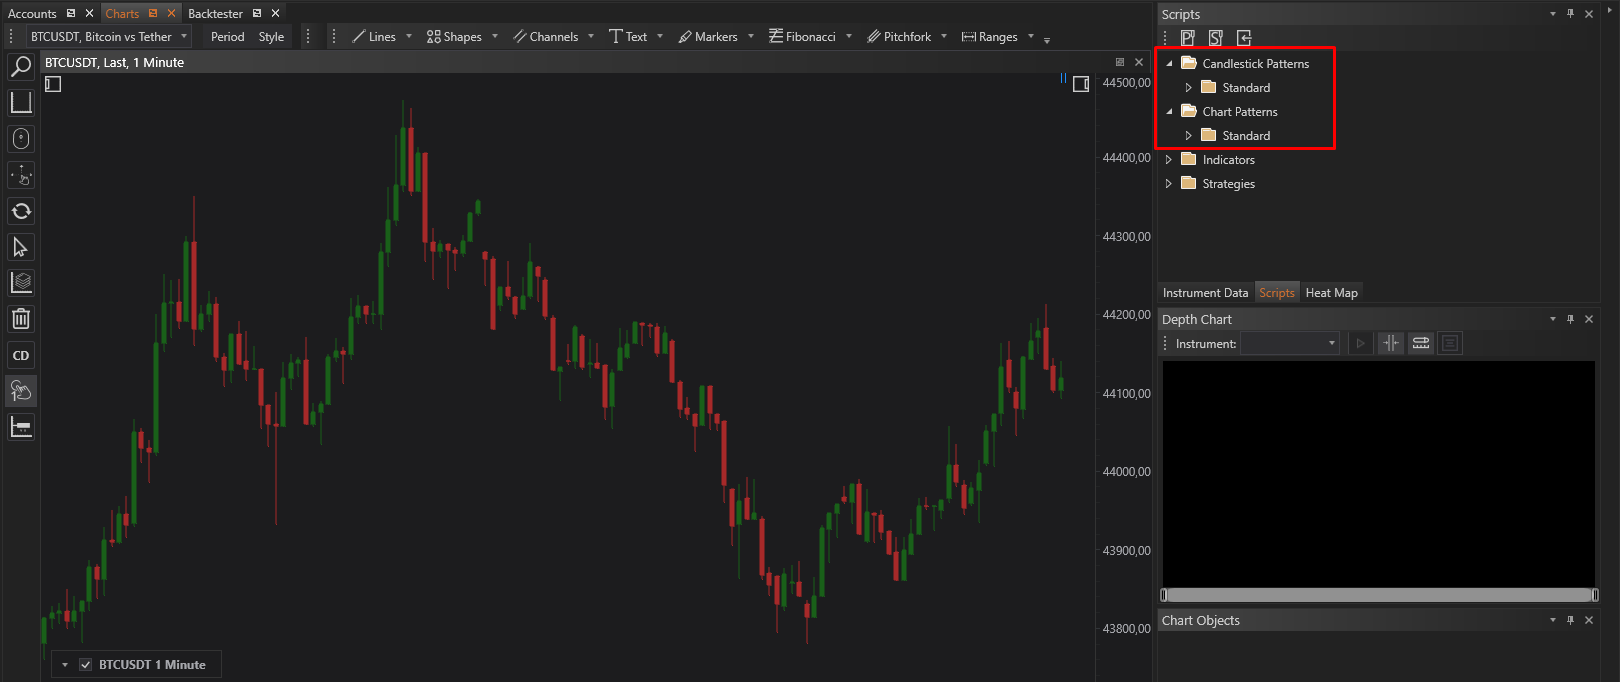Open the Scripts bottom tab
This screenshot has height=682, width=1620.
tap(1277, 293)
